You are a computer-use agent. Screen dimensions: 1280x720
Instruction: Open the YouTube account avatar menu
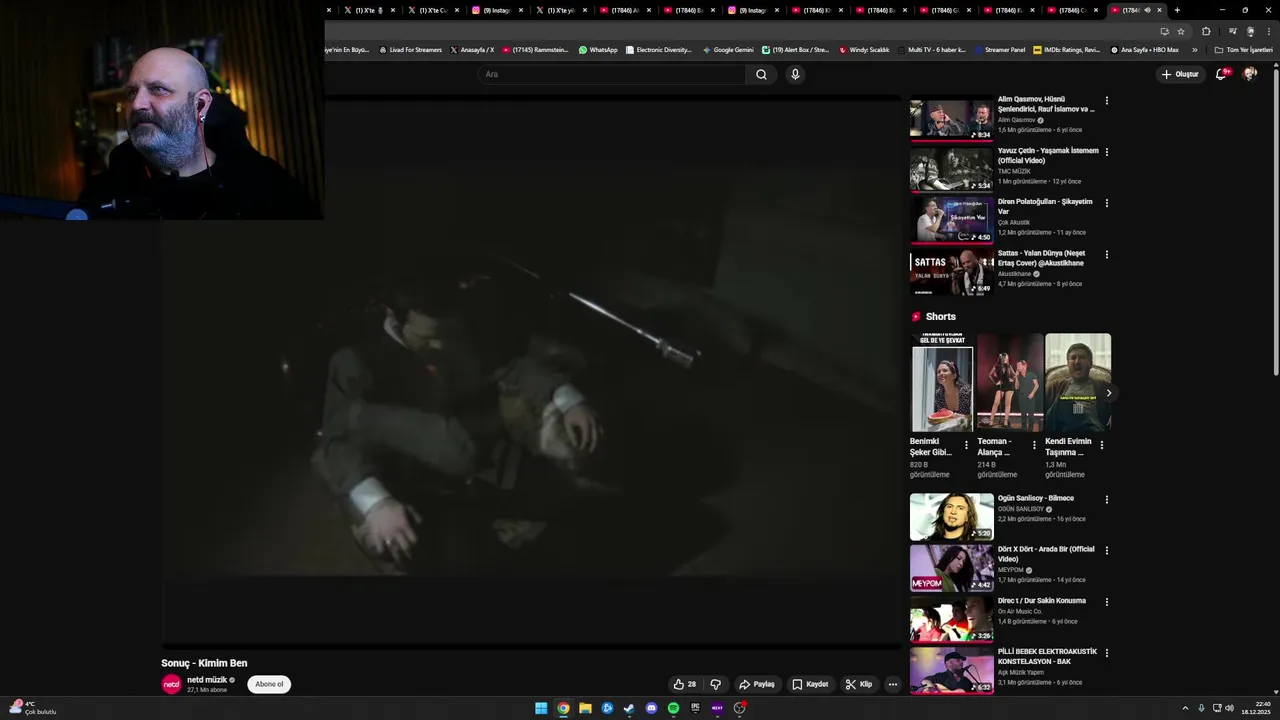coord(1249,74)
